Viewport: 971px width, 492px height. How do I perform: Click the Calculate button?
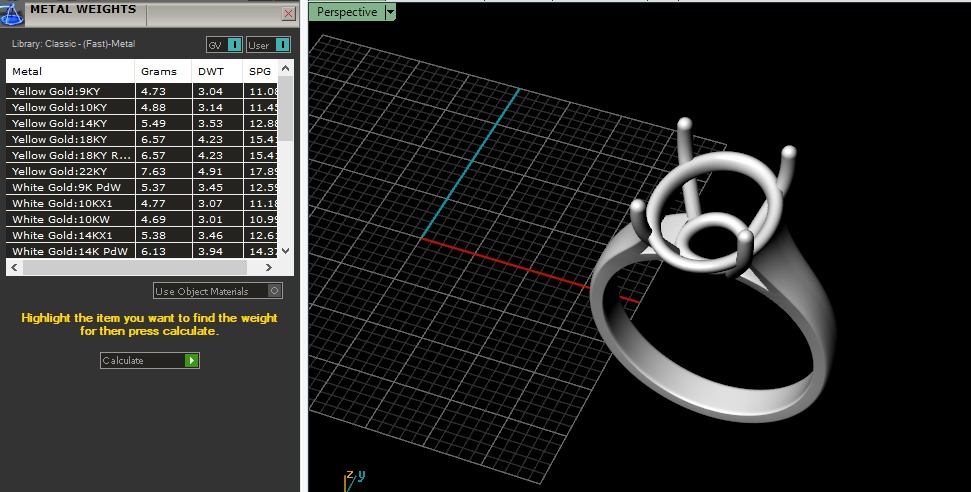(x=150, y=360)
